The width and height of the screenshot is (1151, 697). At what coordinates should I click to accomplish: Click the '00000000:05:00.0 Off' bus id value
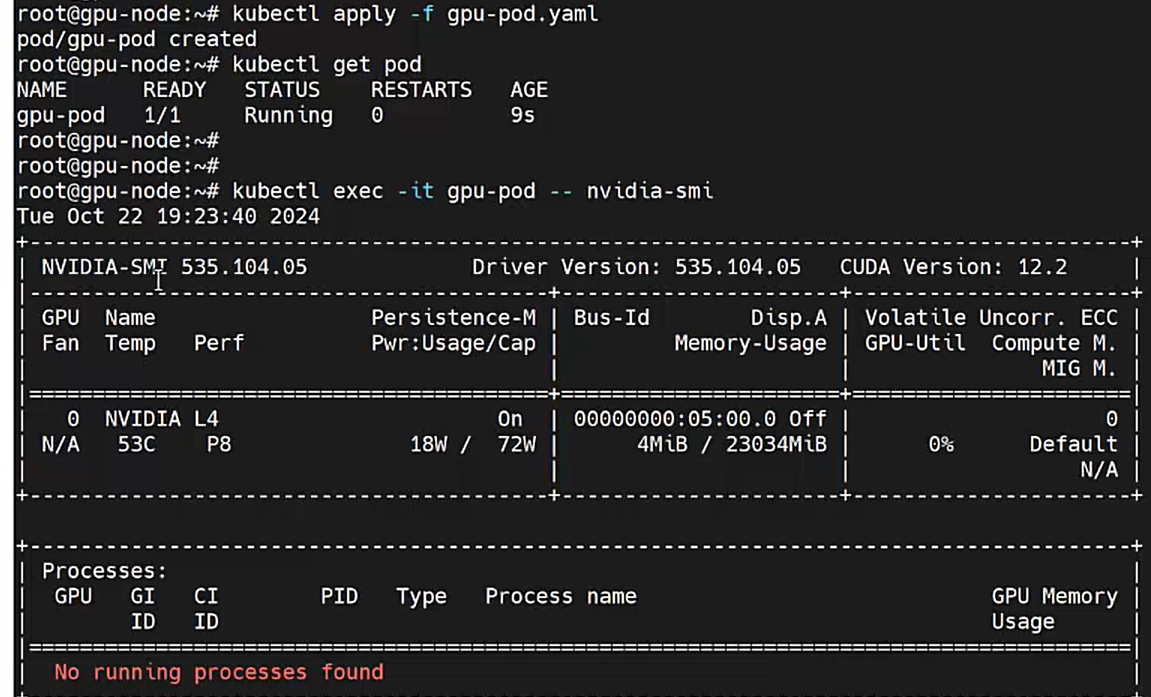(x=700, y=419)
